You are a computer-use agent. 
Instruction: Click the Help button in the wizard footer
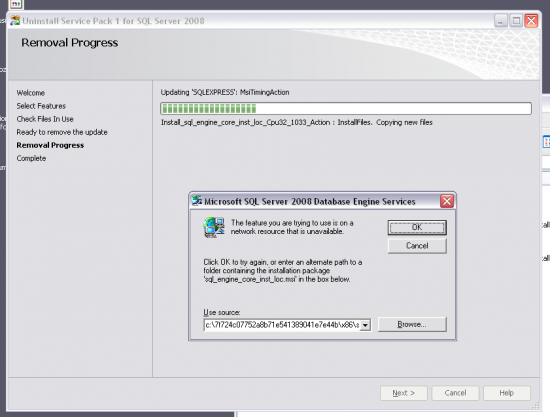pyautogui.click(x=507, y=393)
